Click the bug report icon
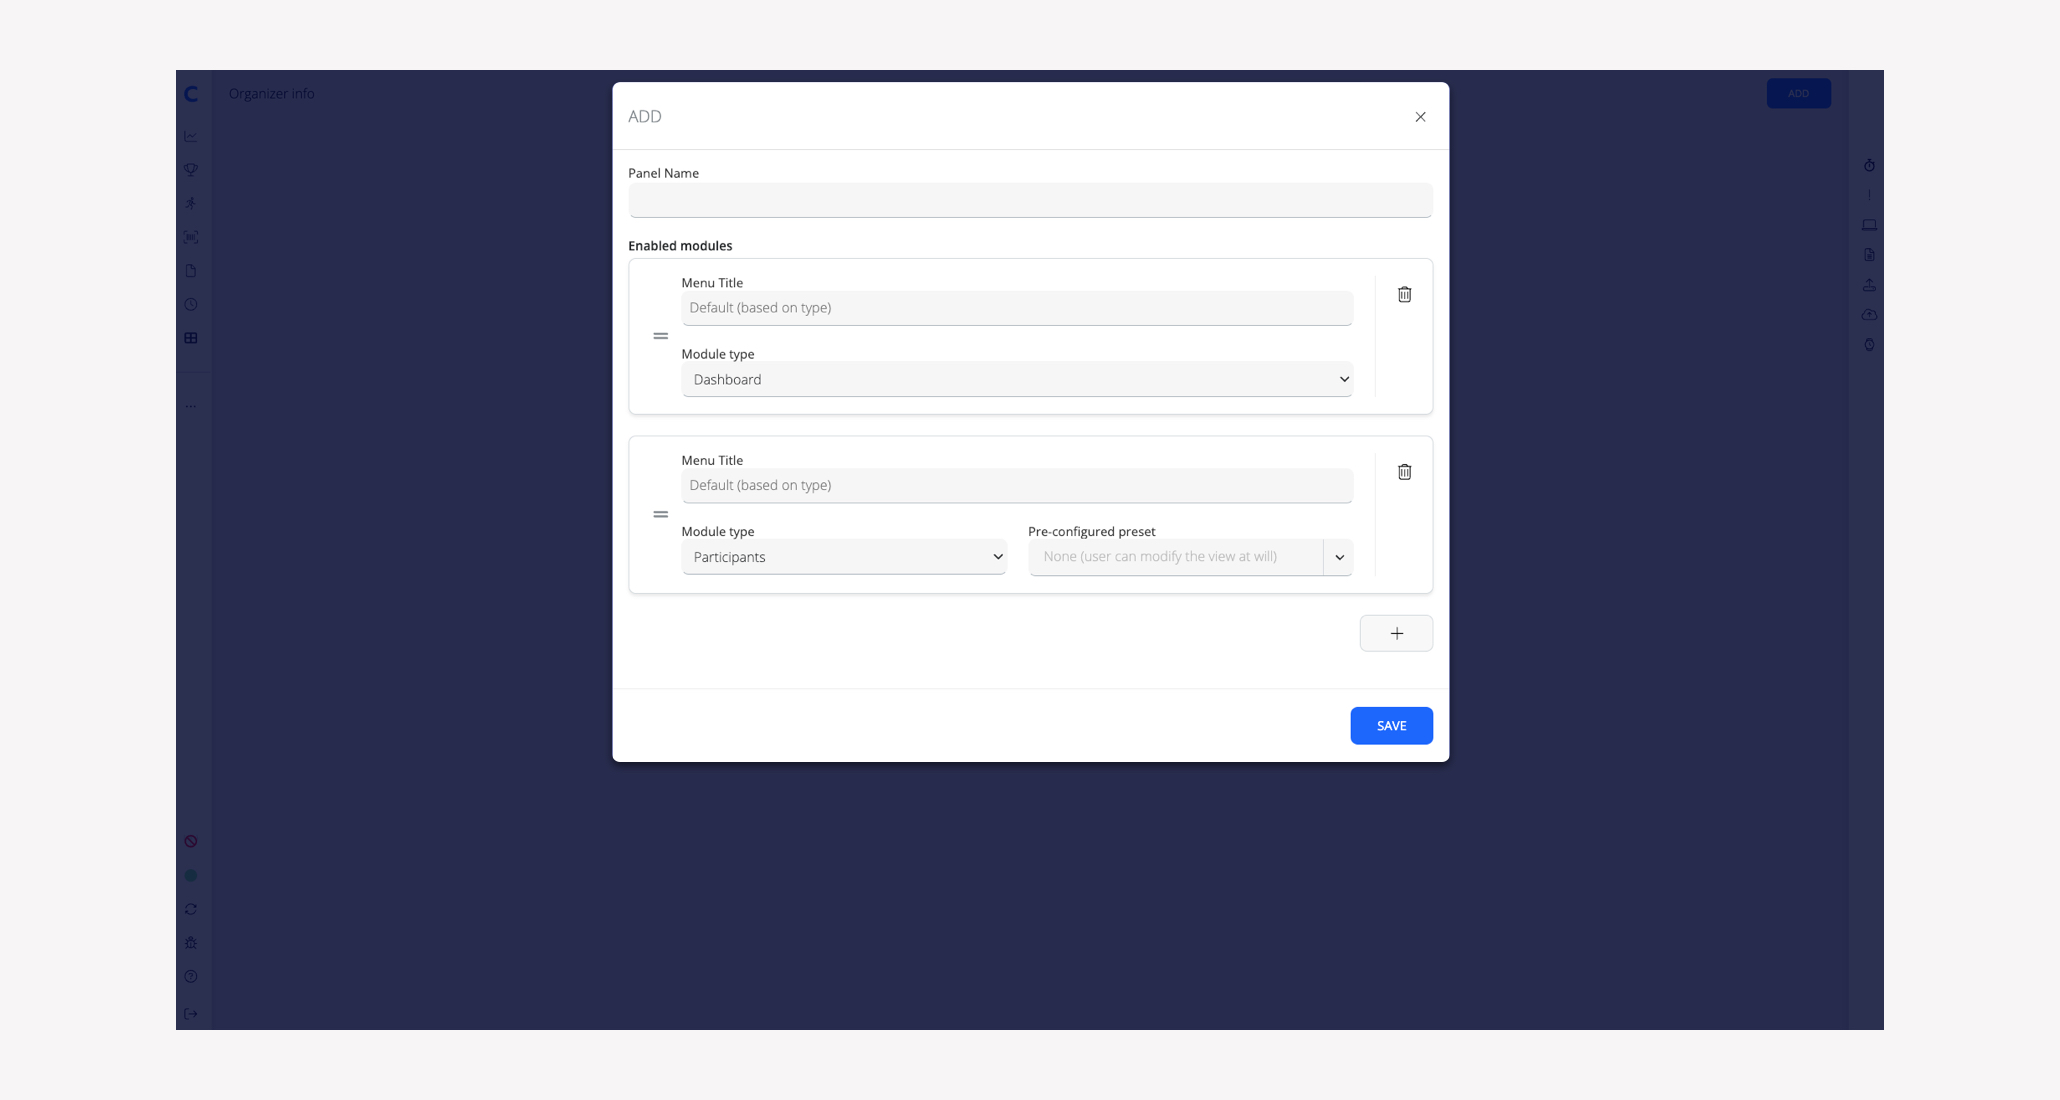This screenshot has height=1100, width=2060. coord(191,943)
